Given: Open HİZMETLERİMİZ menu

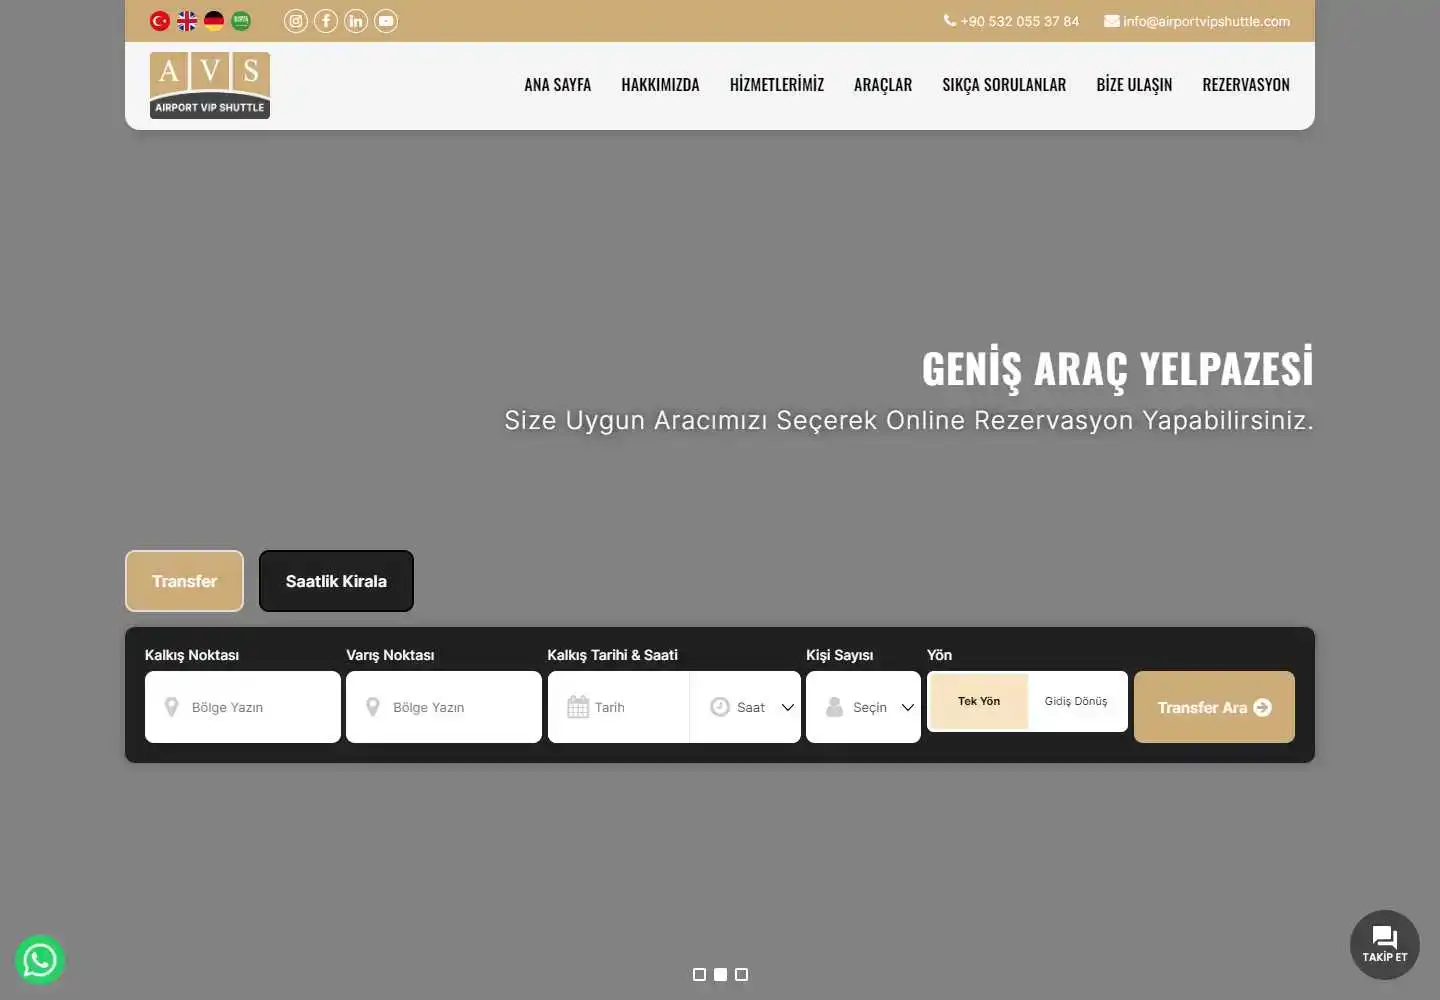Looking at the screenshot, I should [777, 85].
